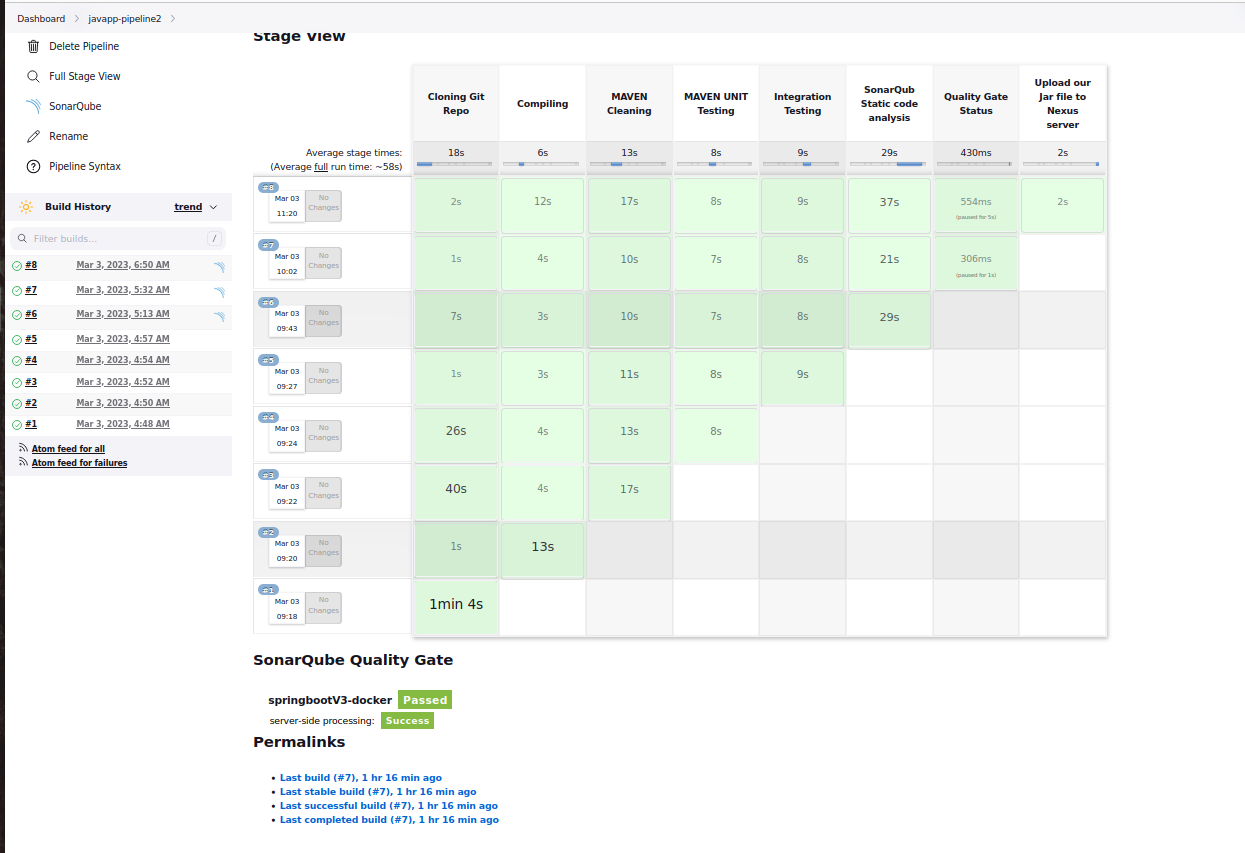Click success status icon for build #2

tap(17, 404)
